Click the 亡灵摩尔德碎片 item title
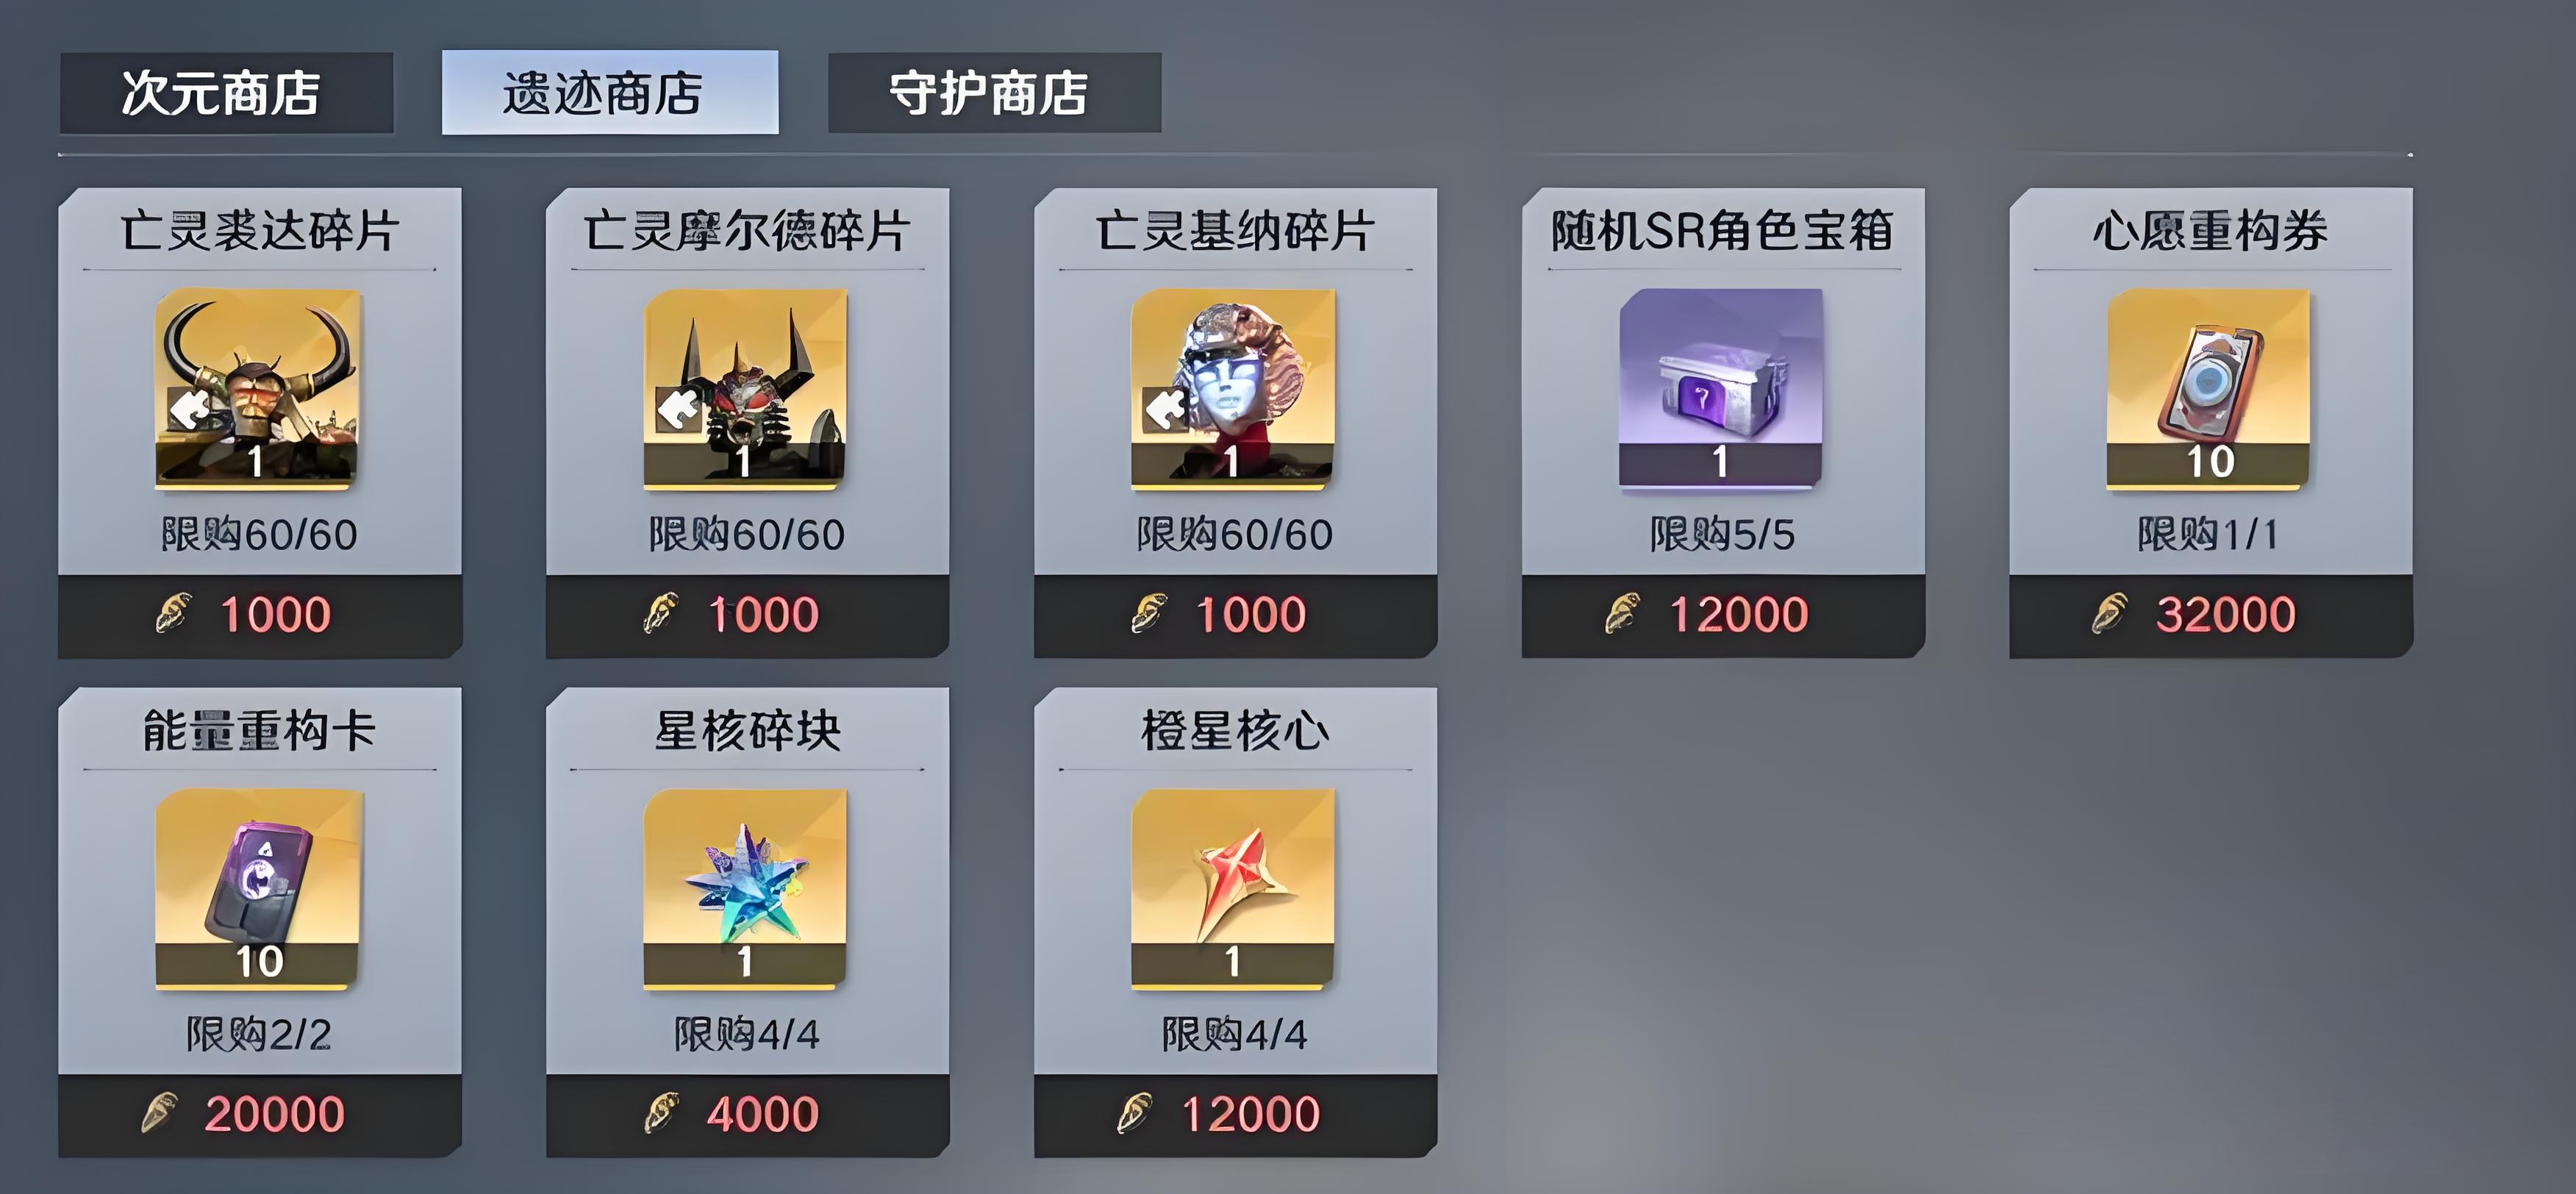 pos(747,231)
